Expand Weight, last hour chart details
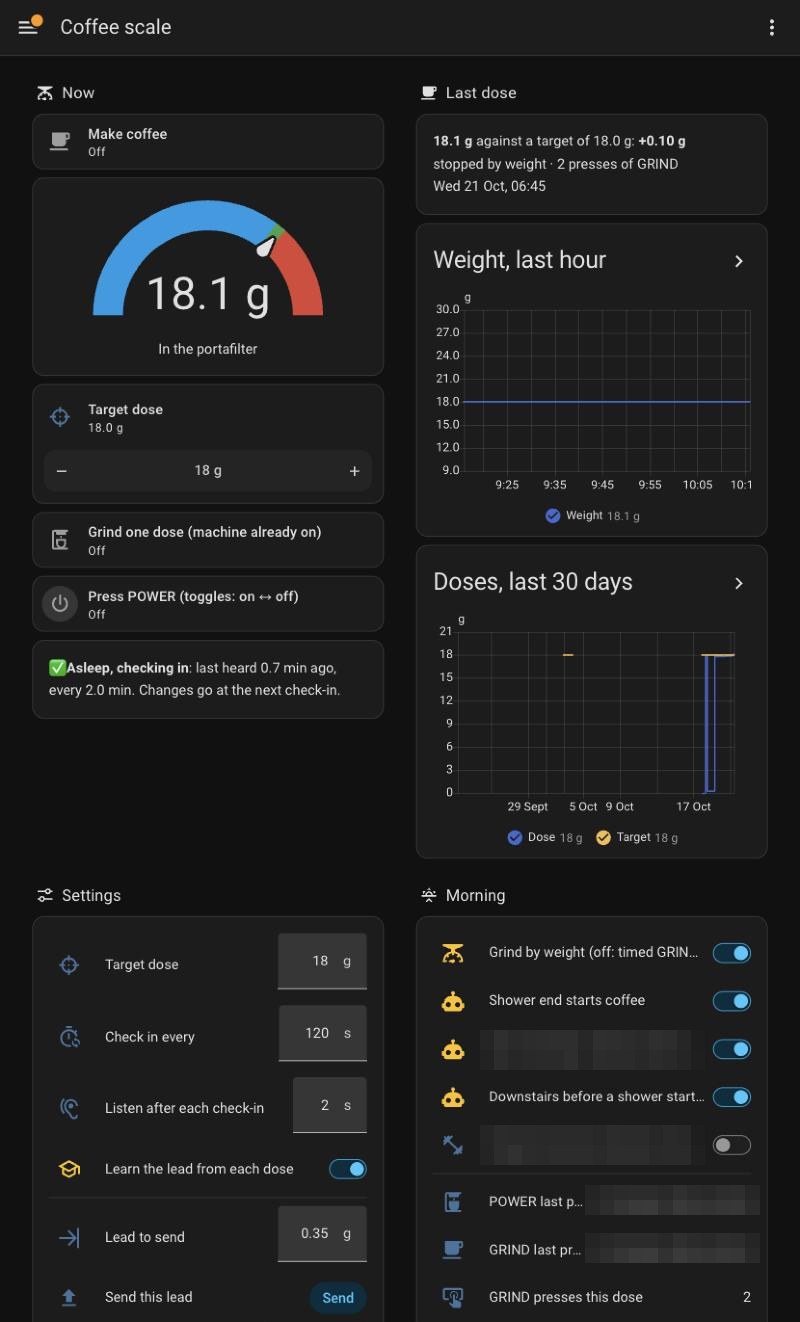Viewport: 800px width, 1322px height. tap(739, 261)
